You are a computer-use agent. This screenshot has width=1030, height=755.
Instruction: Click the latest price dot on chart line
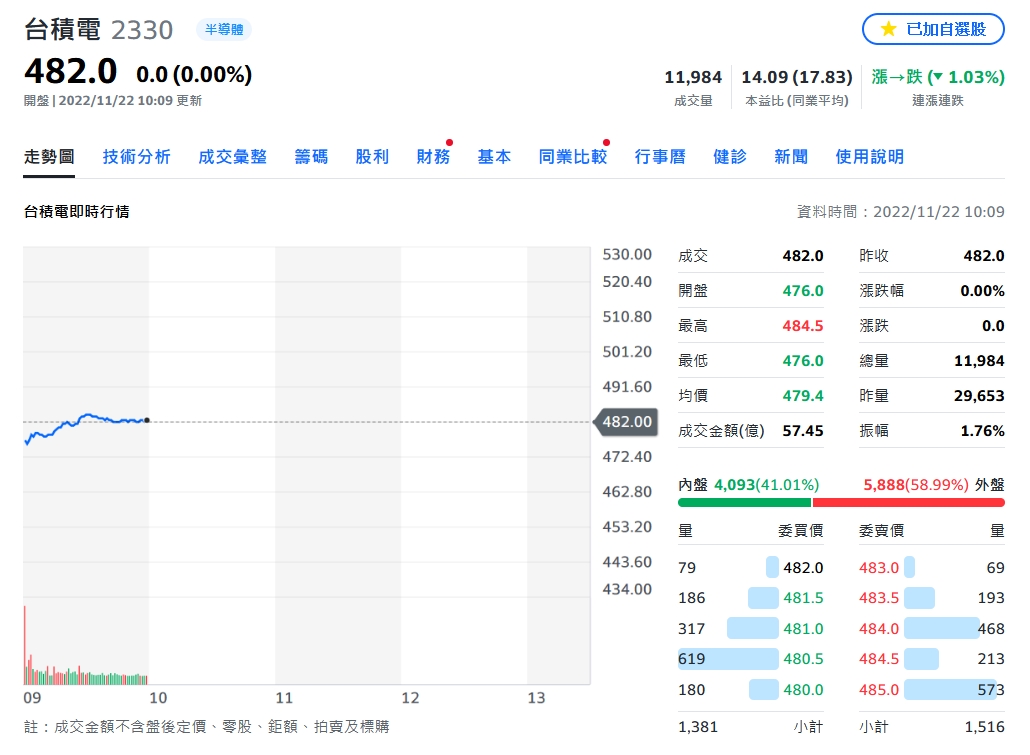click(x=147, y=420)
